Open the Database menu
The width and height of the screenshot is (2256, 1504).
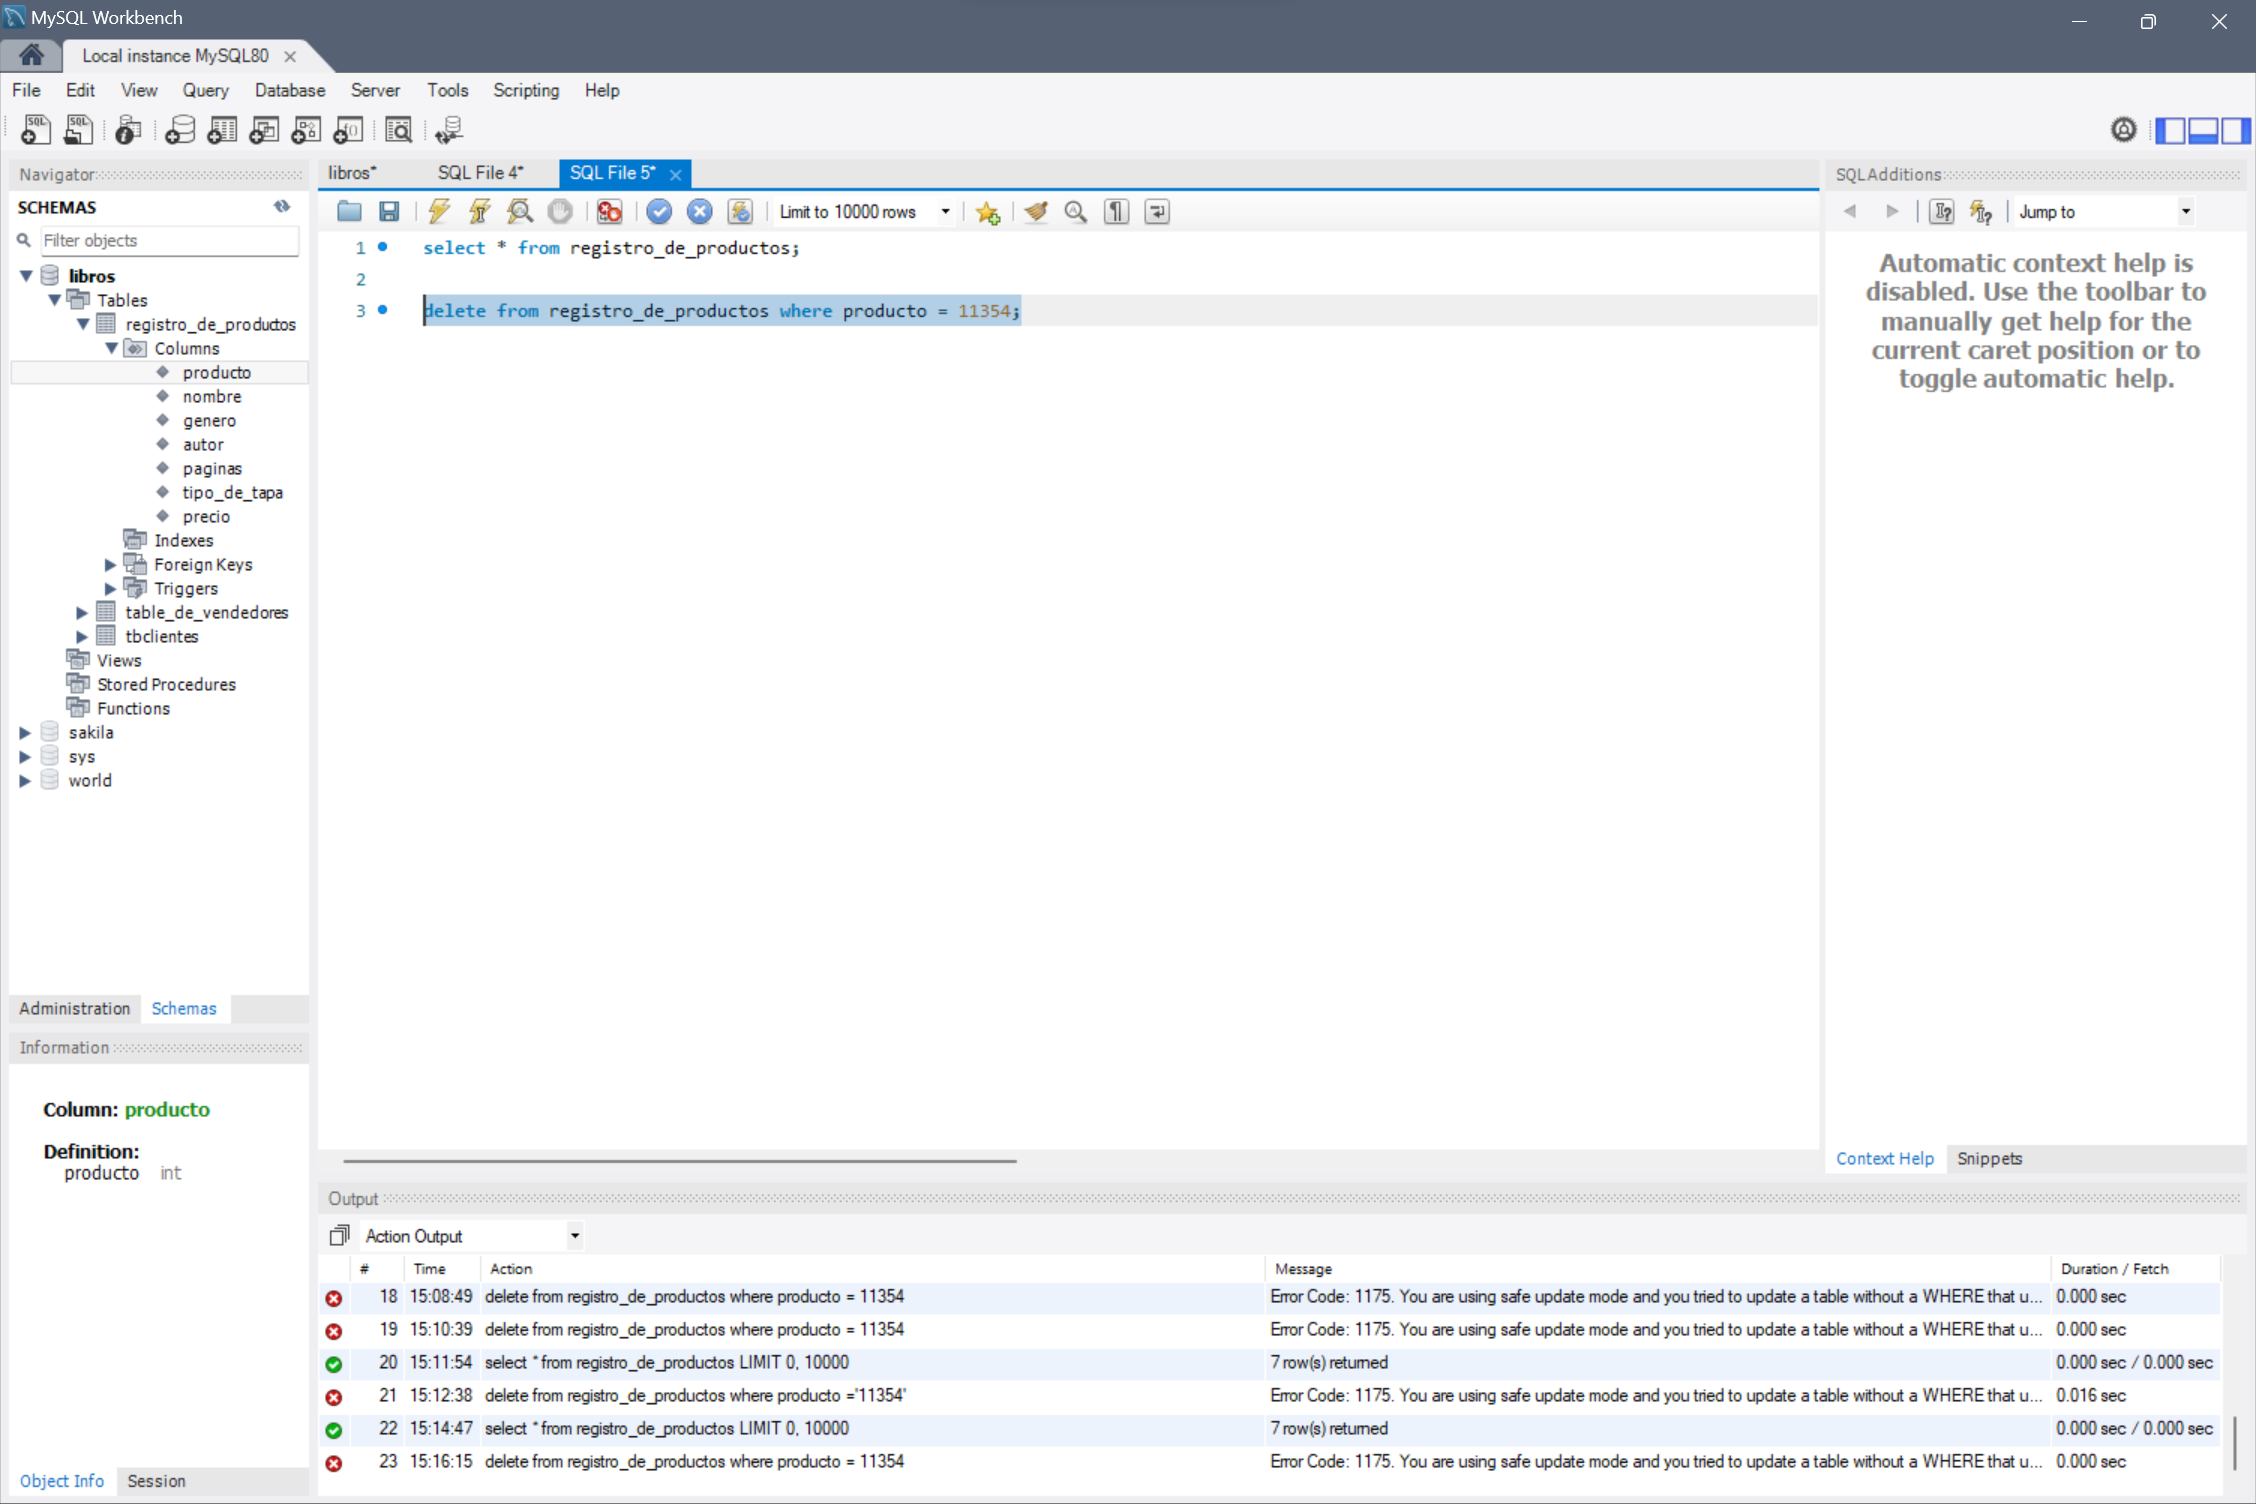[x=290, y=90]
